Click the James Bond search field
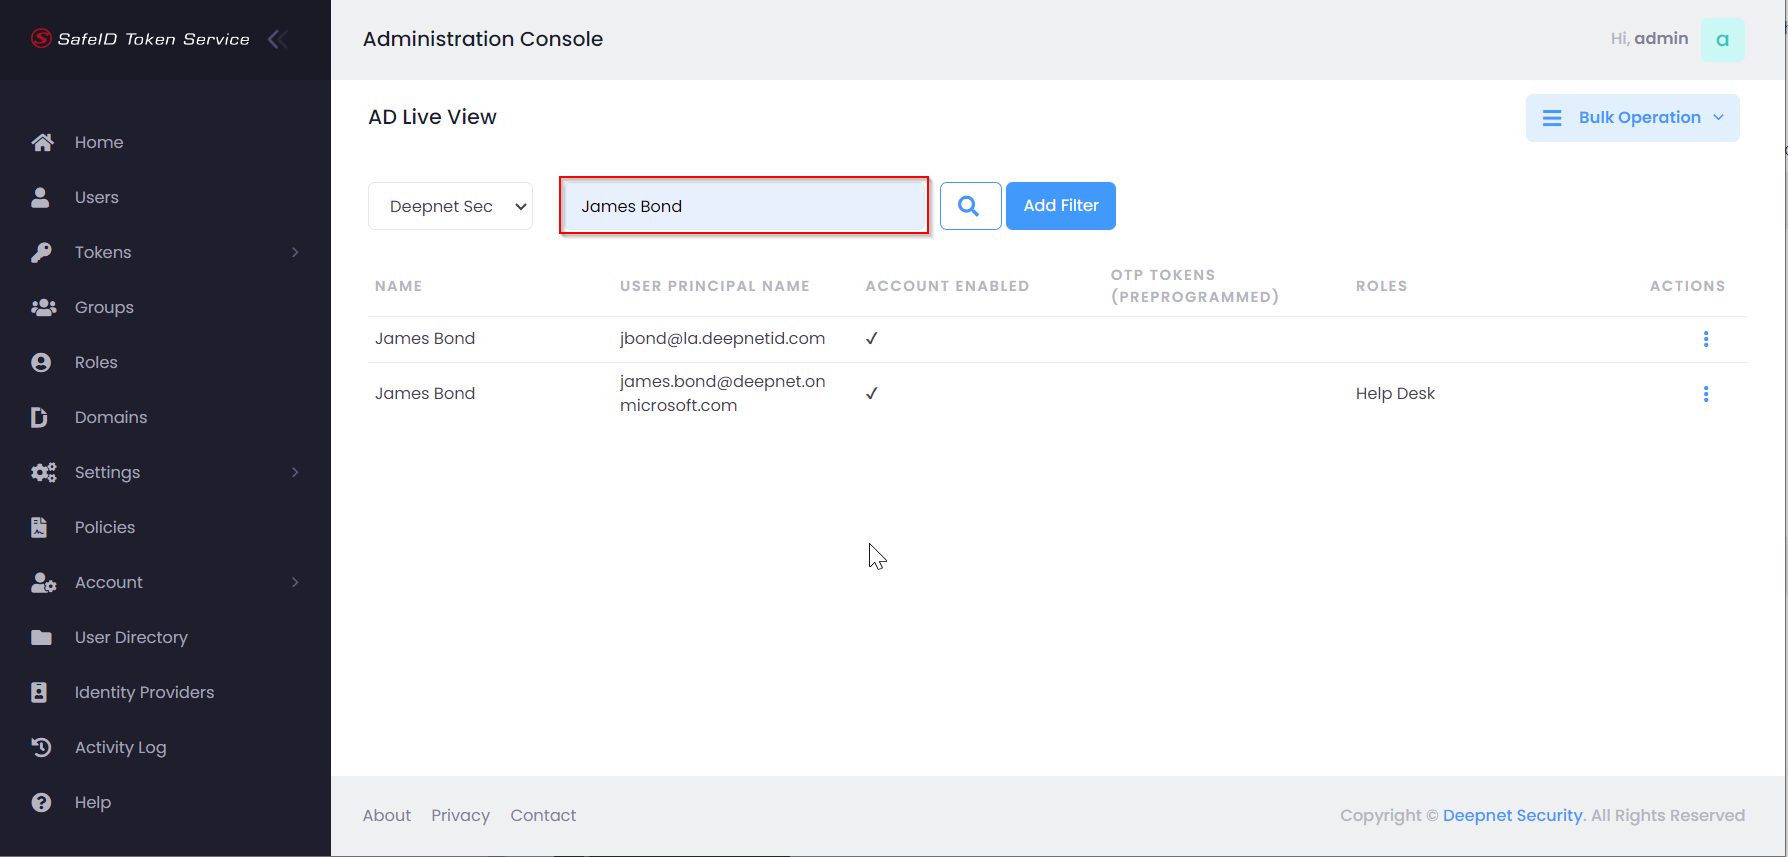The height and width of the screenshot is (857, 1788). coord(744,206)
